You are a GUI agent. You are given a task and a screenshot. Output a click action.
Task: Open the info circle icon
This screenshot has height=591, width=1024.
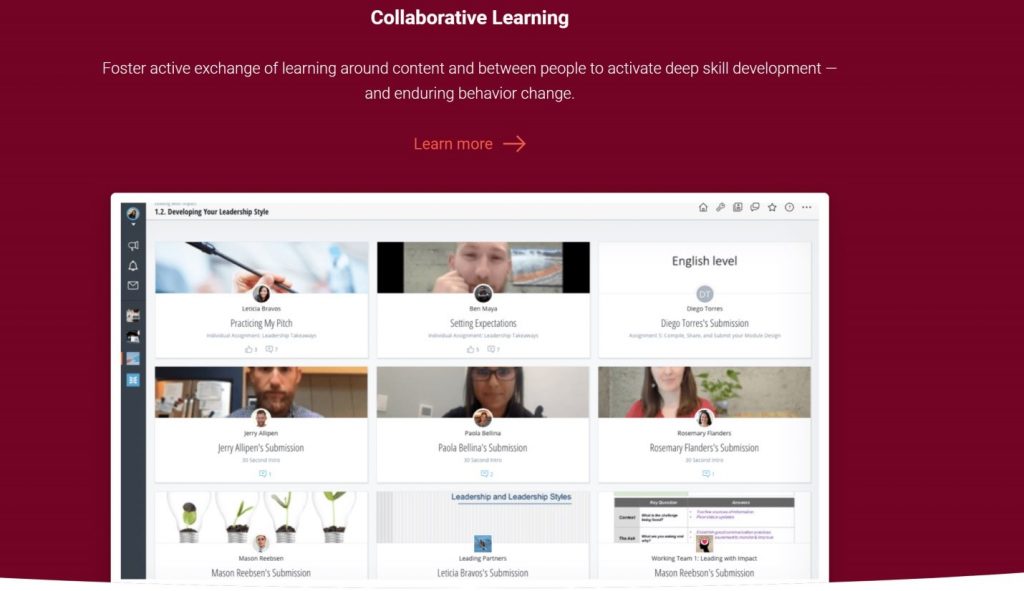[789, 207]
